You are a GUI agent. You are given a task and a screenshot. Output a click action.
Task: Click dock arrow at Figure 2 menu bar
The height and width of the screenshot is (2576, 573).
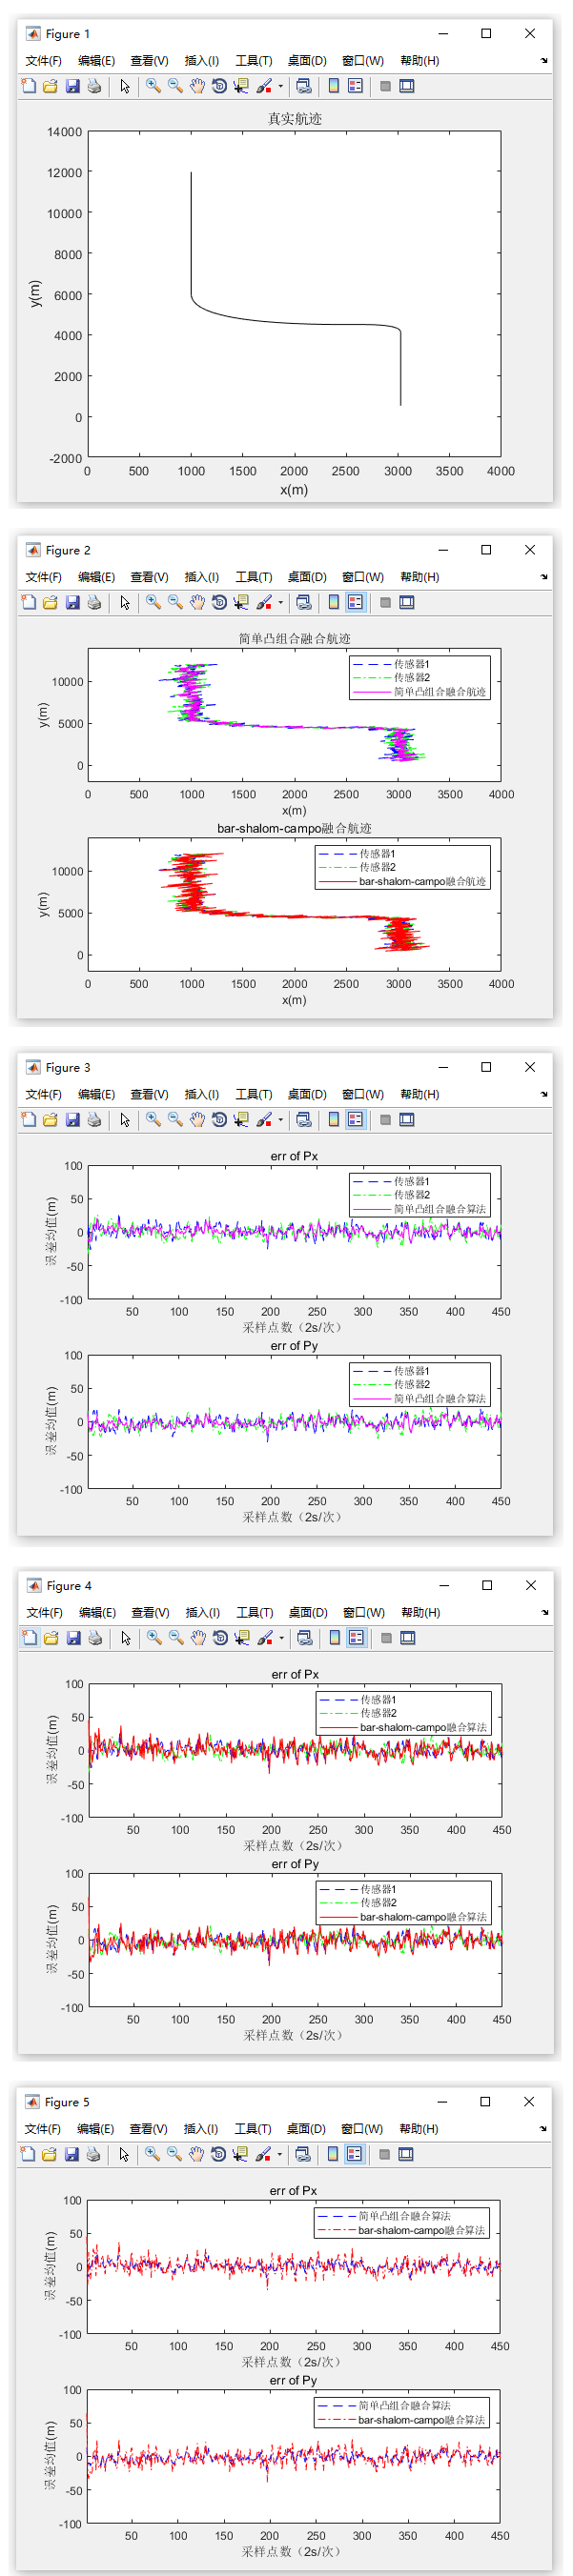click(544, 577)
